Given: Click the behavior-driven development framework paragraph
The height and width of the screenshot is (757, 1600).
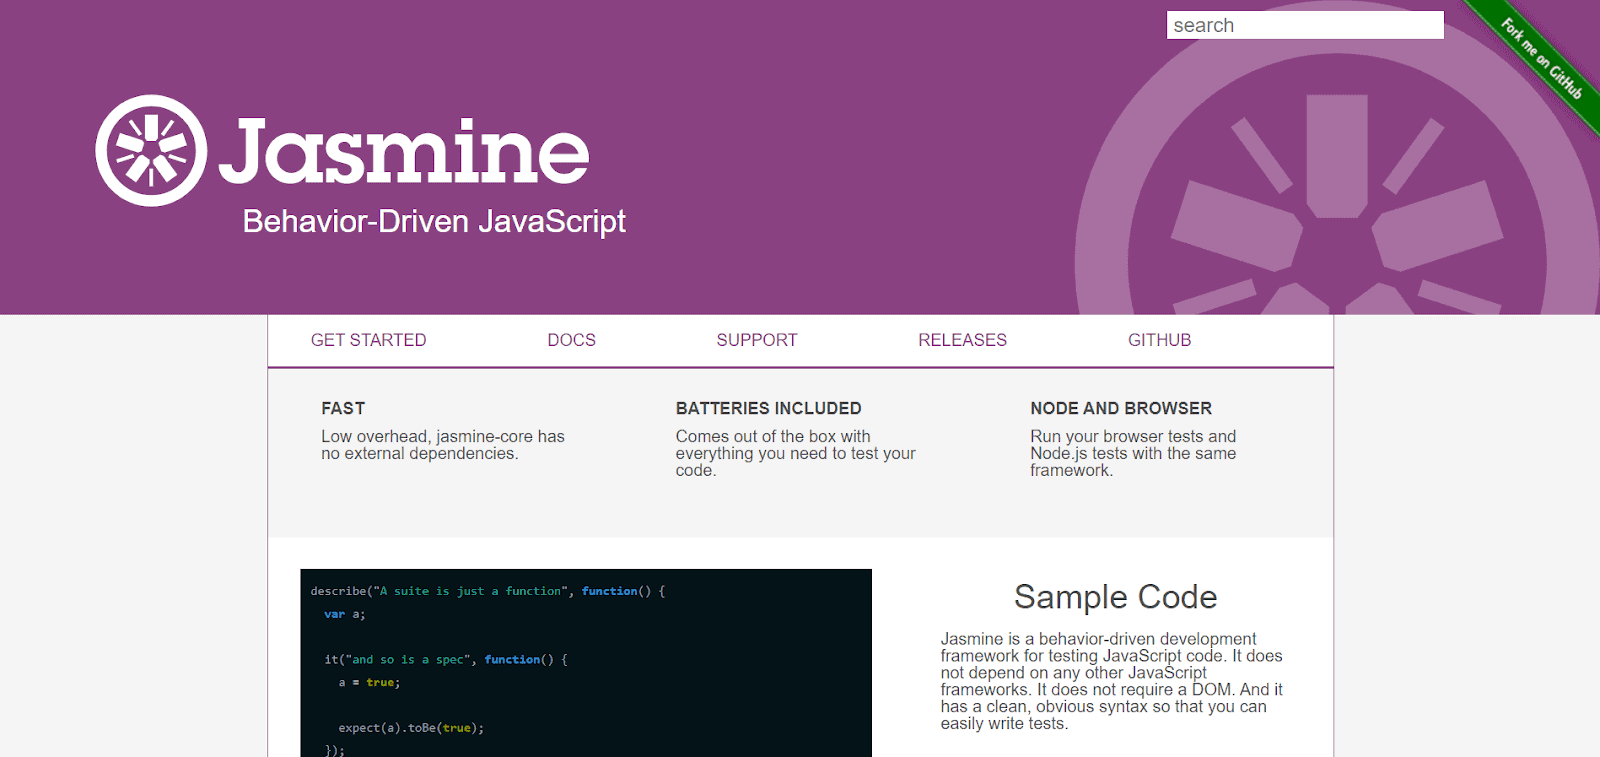Looking at the screenshot, I should tap(1110, 681).
